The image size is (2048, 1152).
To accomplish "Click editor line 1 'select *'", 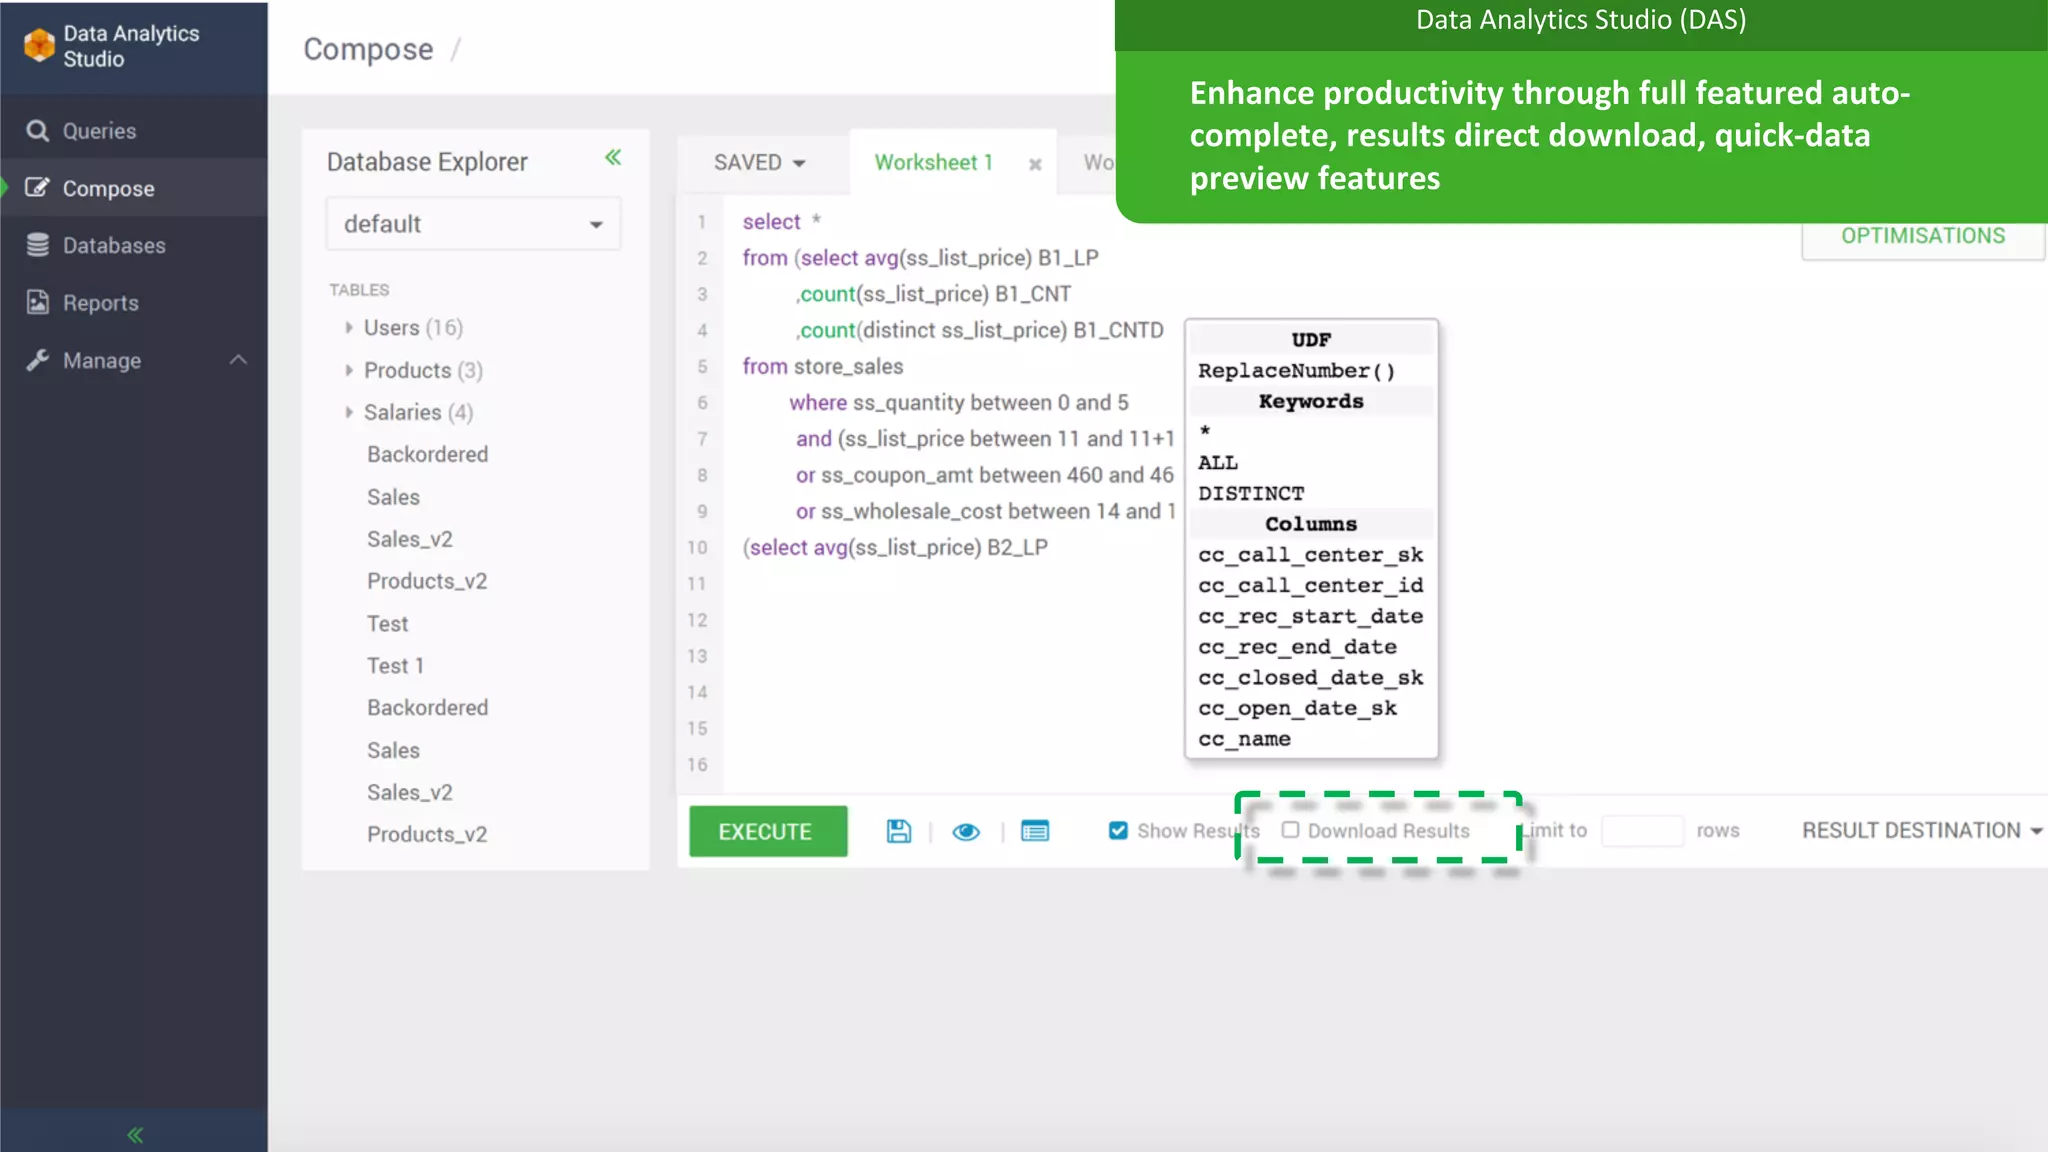I will pos(781,222).
